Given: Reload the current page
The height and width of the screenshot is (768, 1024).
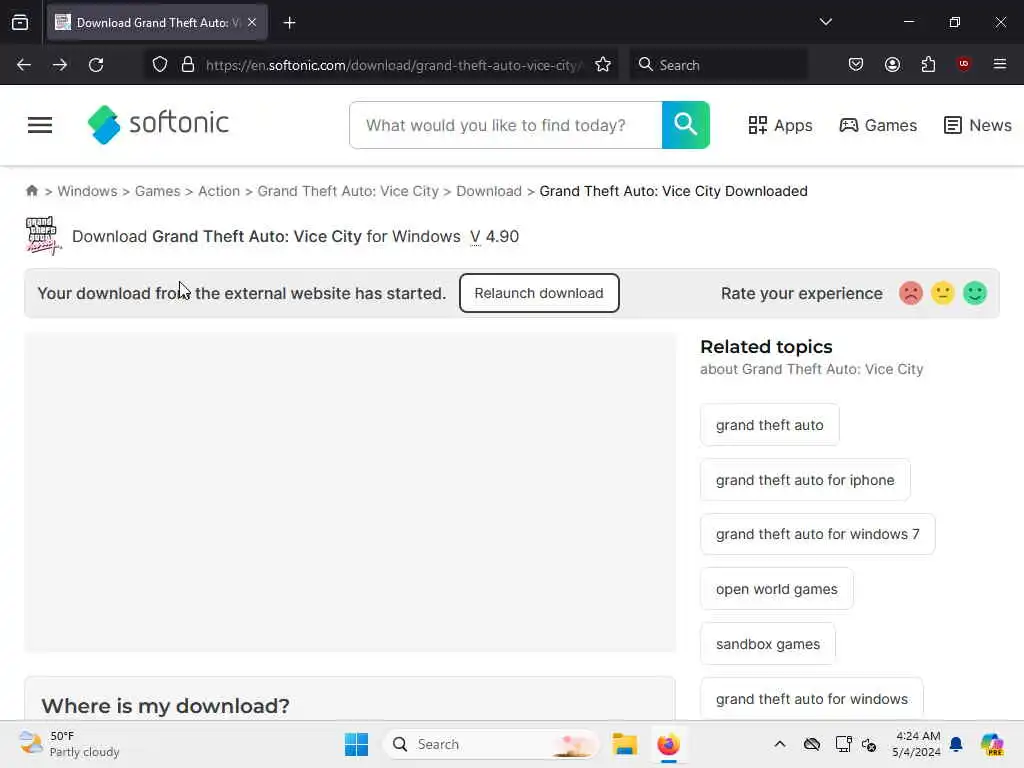Looking at the screenshot, I should (x=96, y=65).
